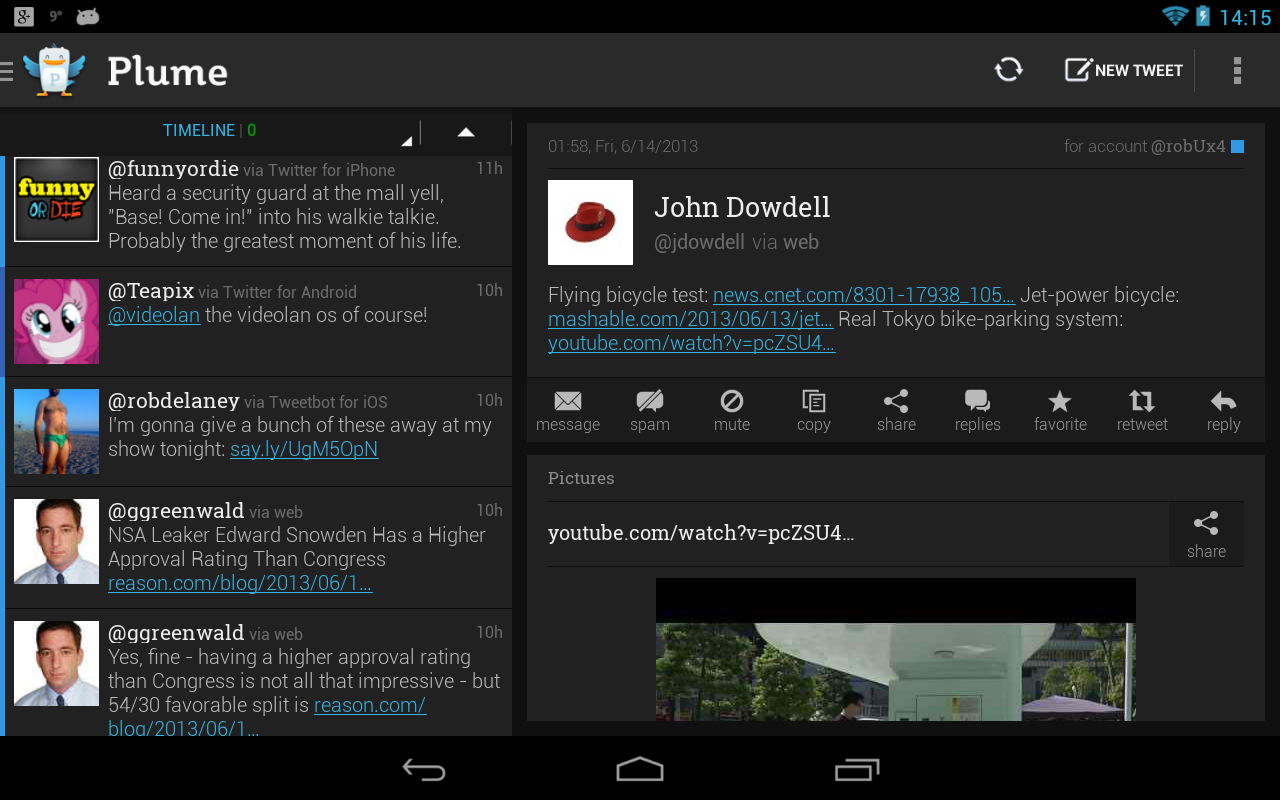Screen dimensions: 1280x800
Task: Open the youtube.com/watch link in tweet text
Action: point(692,343)
